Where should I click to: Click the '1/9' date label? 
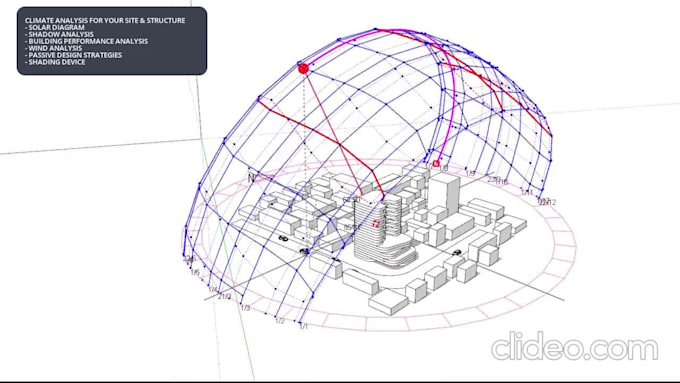click(x=470, y=173)
